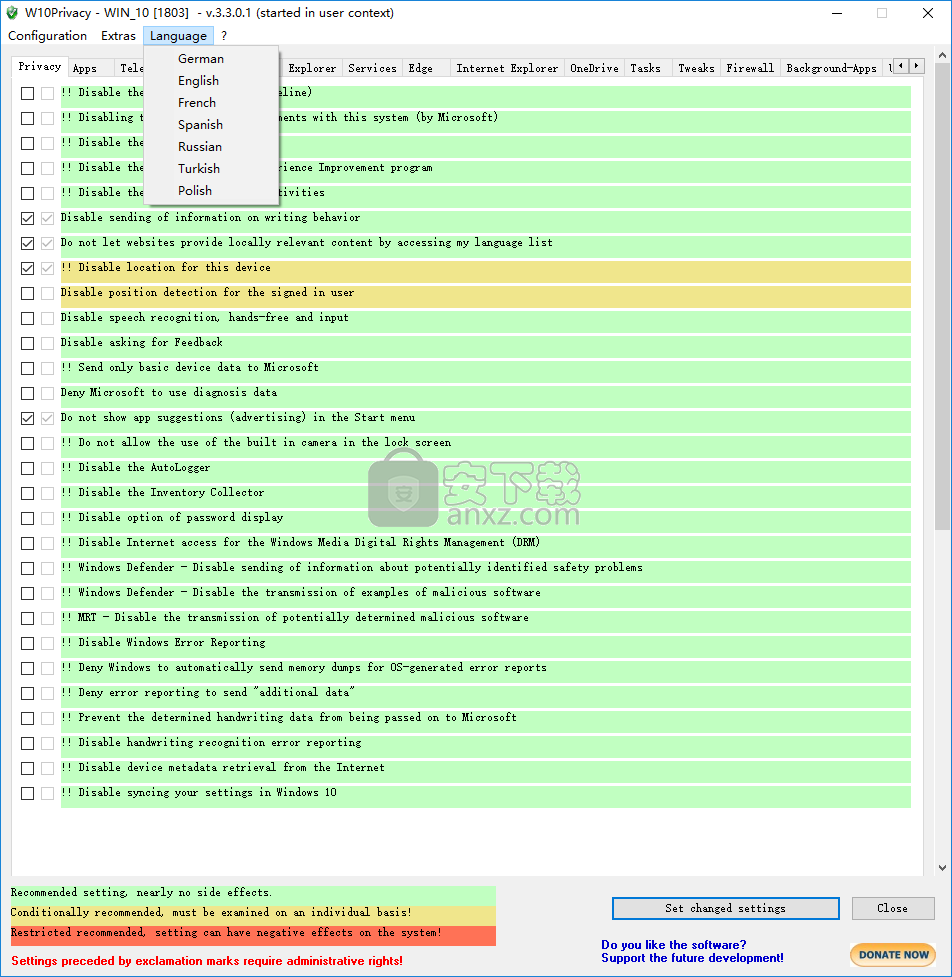The width and height of the screenshot is (952, 977).
Task: Open the ? help menu
Action: (x=224, y=36)
